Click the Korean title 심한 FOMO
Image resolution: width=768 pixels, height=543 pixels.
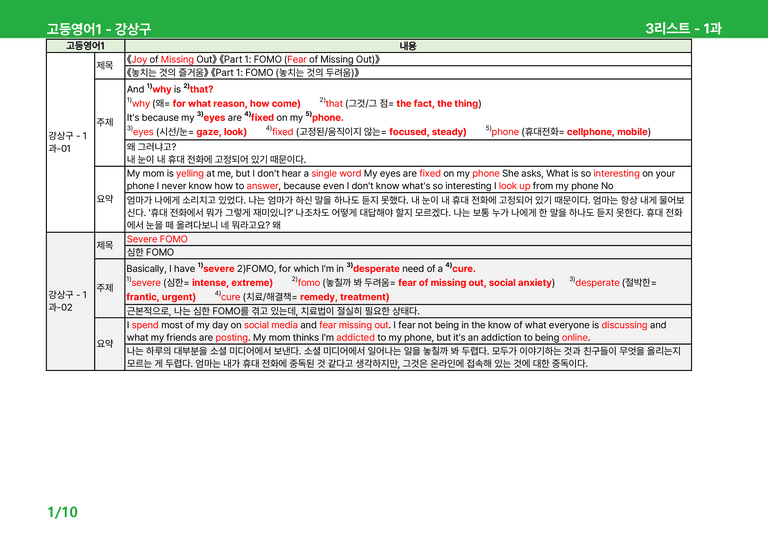click(150, 252)
